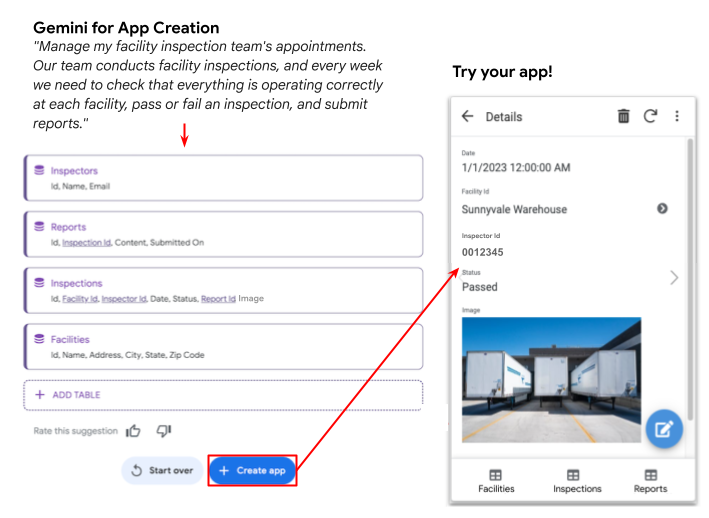This screenshot has width=709, height=518.
Task: Switch to the Inspections tab label
Action: point(577,489)
